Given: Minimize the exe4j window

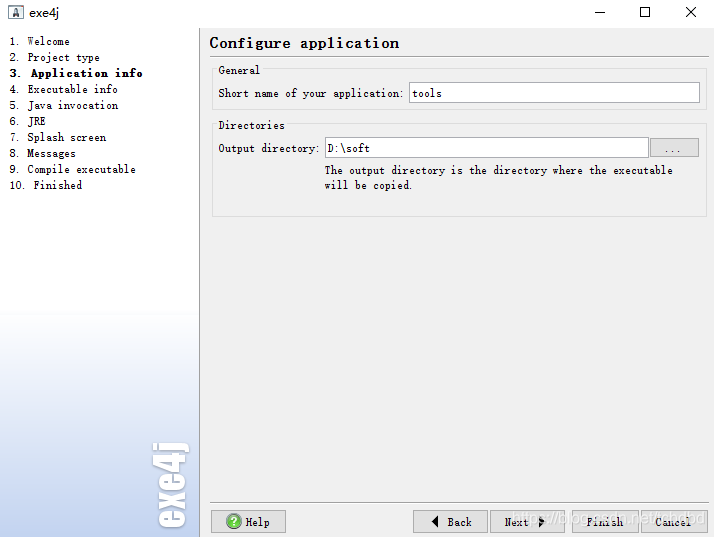Looking at the screenshot, I should click(600, 12).
